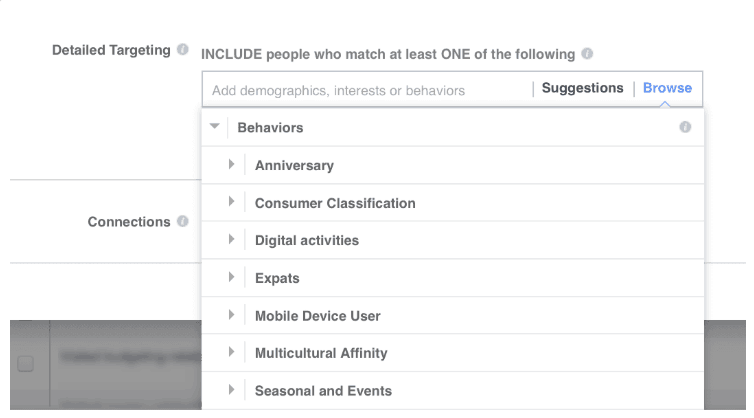This screenshot has width=754, height=418.
Task: Click info icon beside Connections label
Action: click(x=183, y=221)
